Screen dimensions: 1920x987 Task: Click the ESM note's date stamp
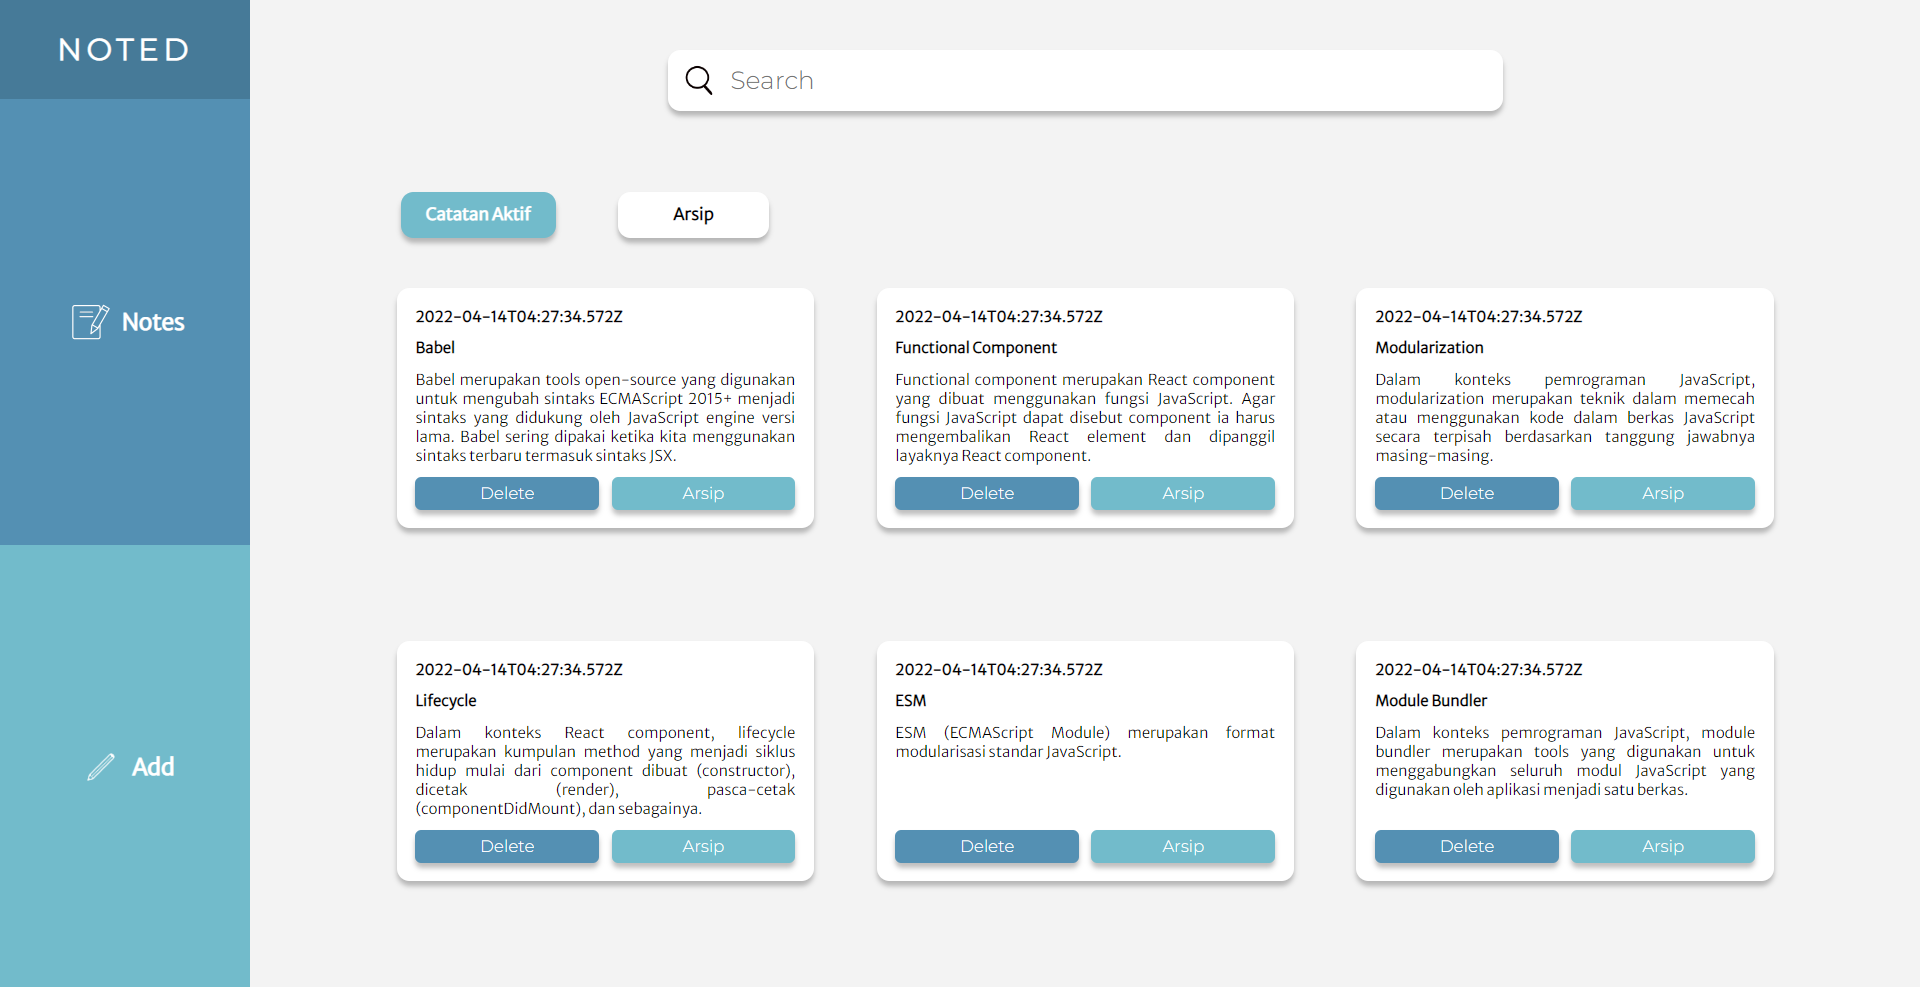999,669
